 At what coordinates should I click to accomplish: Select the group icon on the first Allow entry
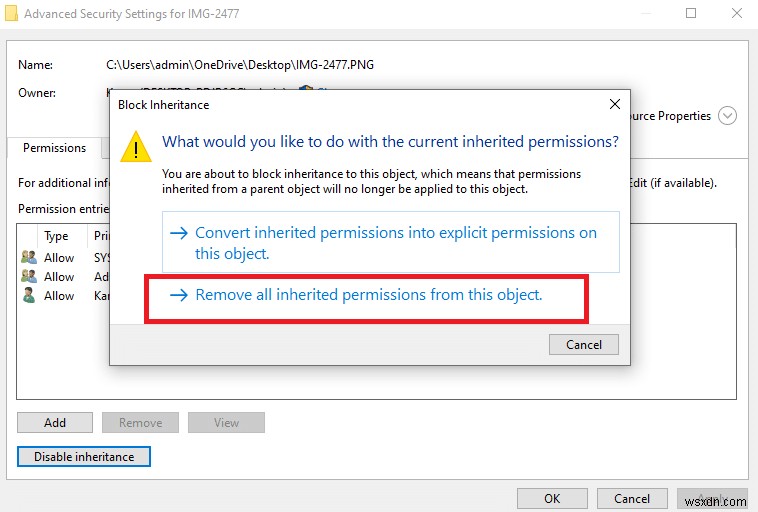tap(28, 257)
